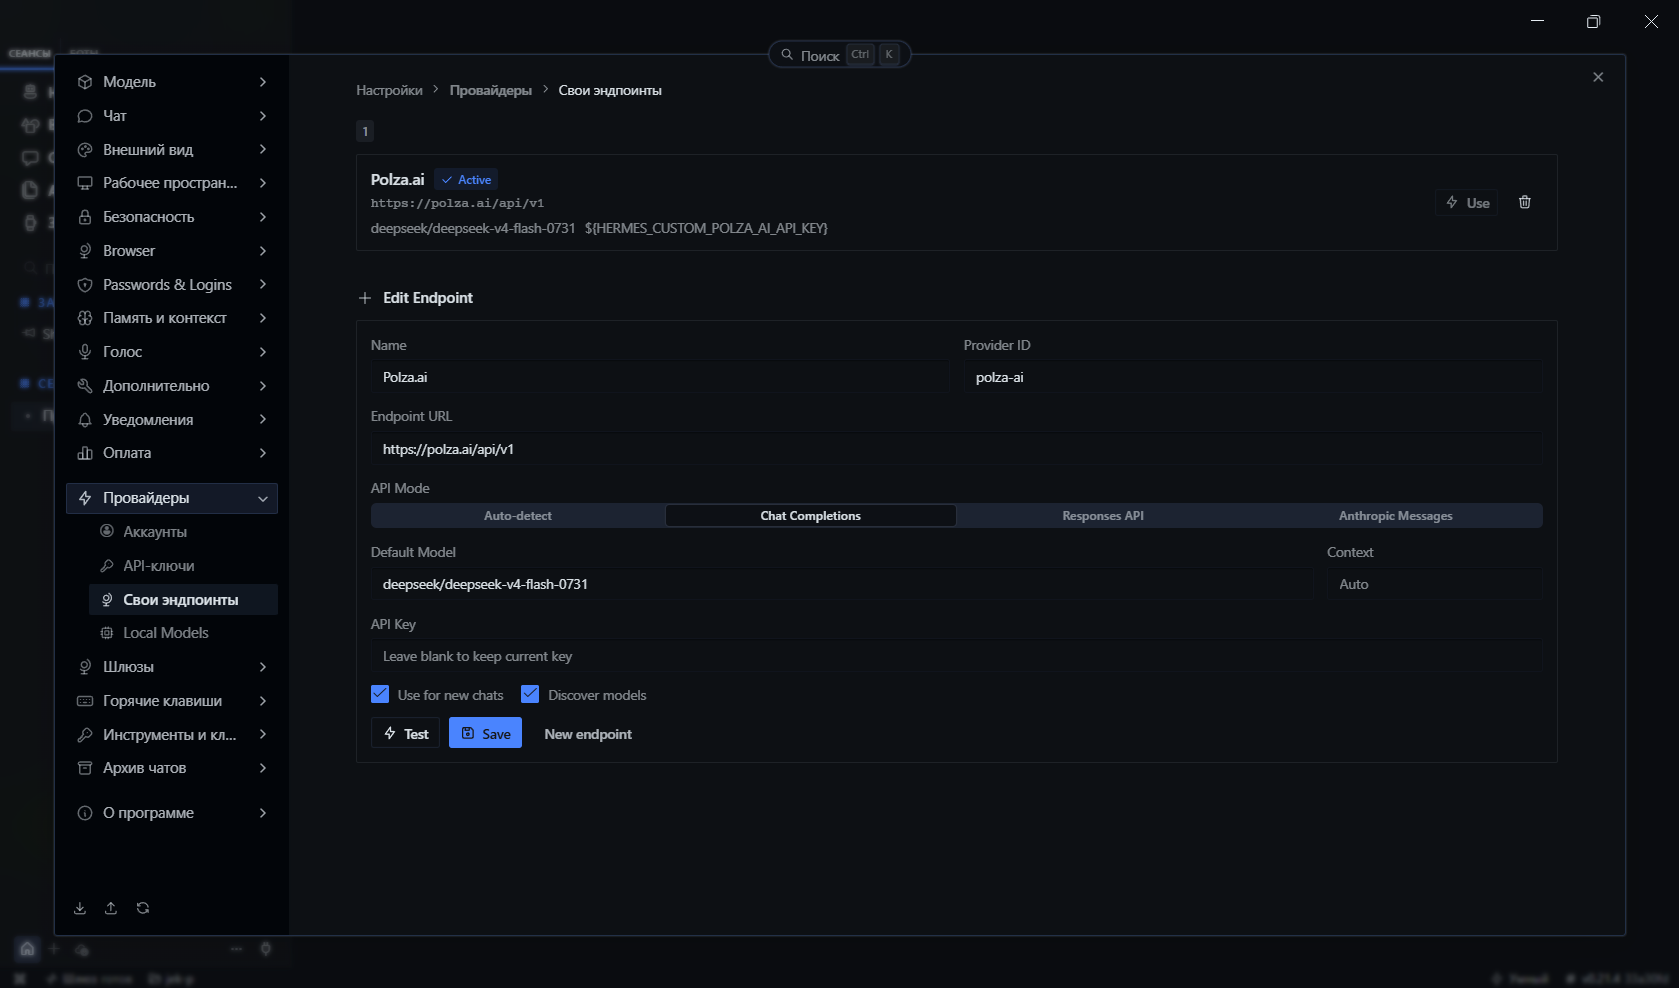The width and height of the screenshot is (1679, 988).
Task: Click the API Key input field
Action: click(956, 656)
